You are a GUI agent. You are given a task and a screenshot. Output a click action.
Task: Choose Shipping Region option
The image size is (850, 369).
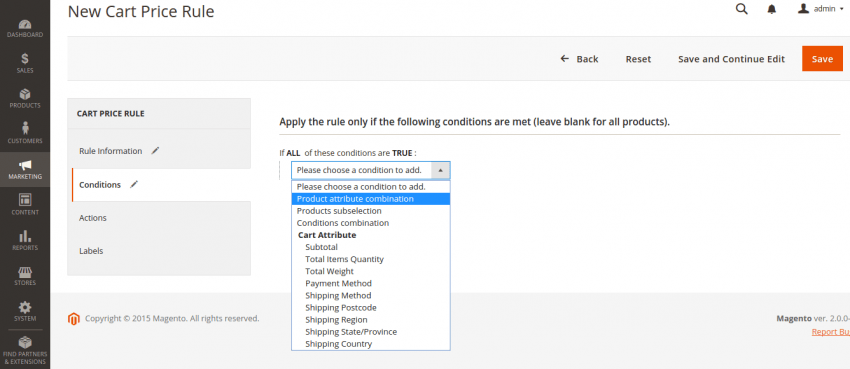tap(371, 320)
